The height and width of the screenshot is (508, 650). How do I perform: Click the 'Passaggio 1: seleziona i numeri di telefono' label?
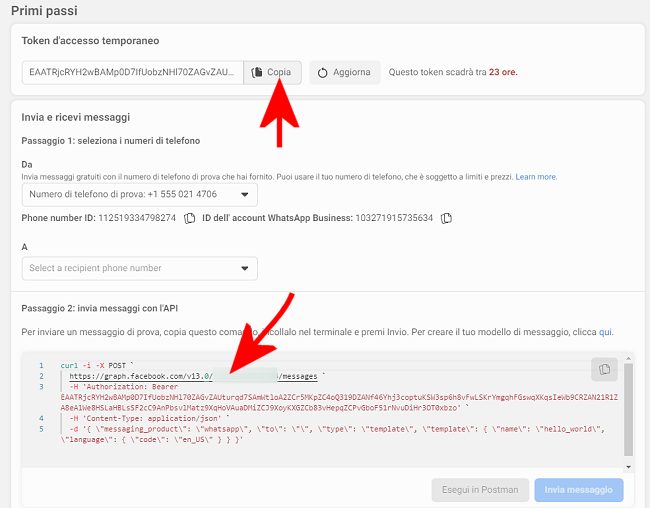[111, 141]
